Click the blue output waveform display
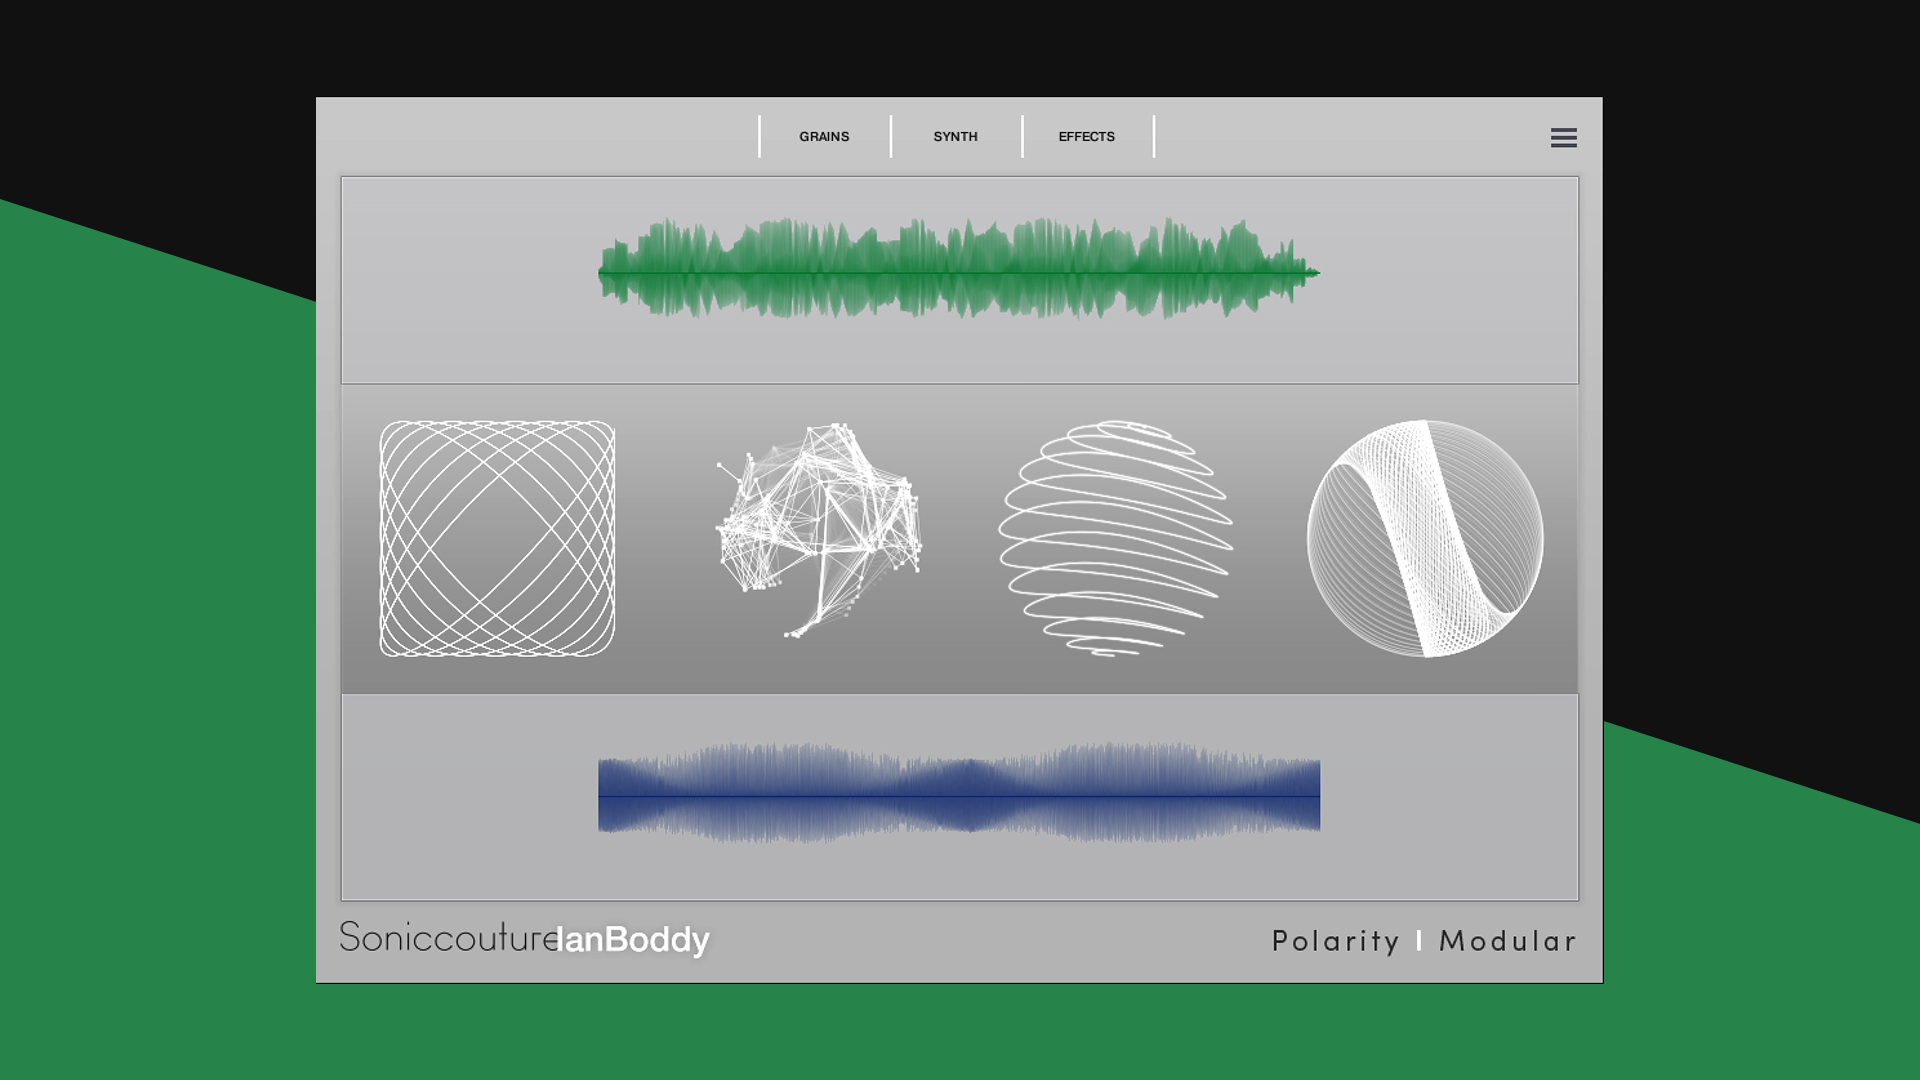The height and width of the screenshot is (1080, 1920). coord(958,795)
